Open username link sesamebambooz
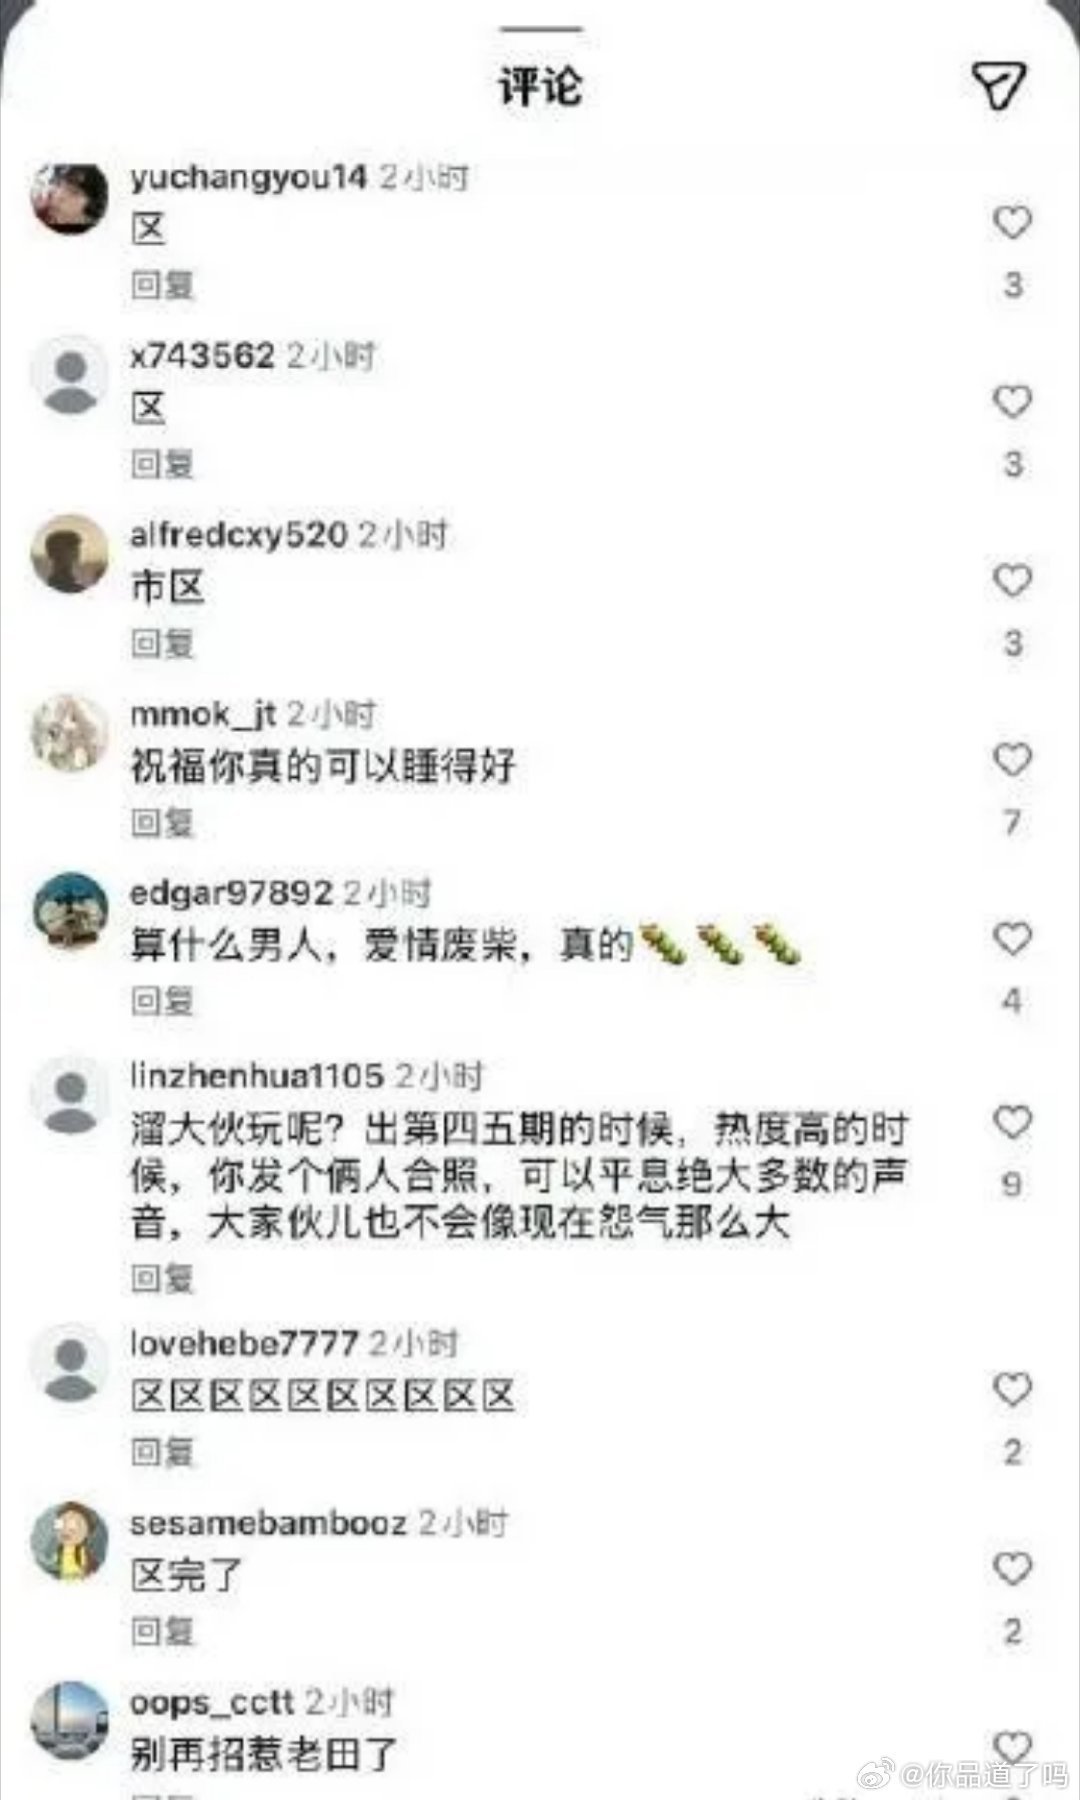 tap(268, 1523)
